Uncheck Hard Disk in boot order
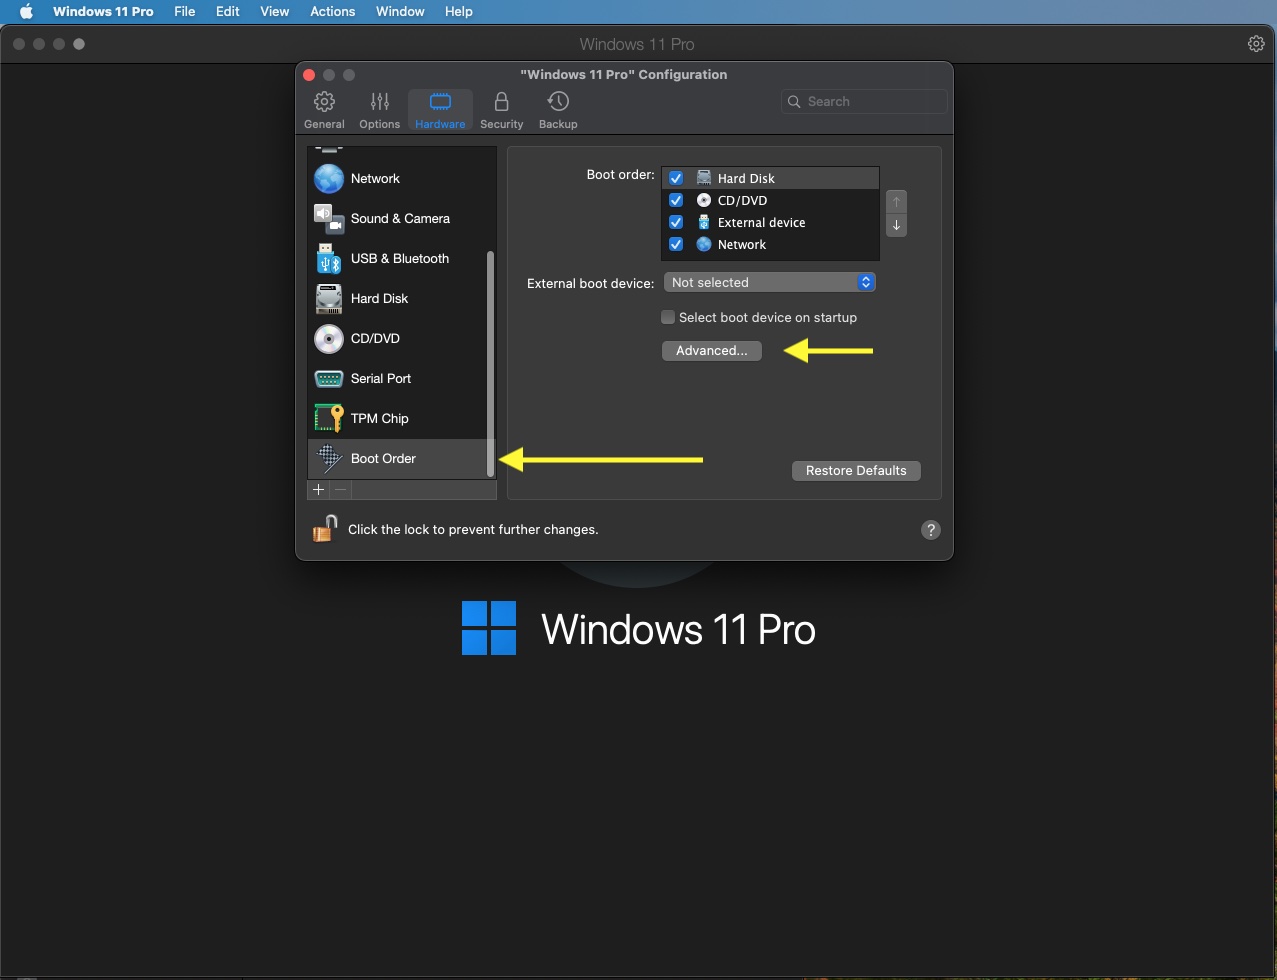Image resolution: width=1277 pixels, height=980 pixels. (676, 178)
